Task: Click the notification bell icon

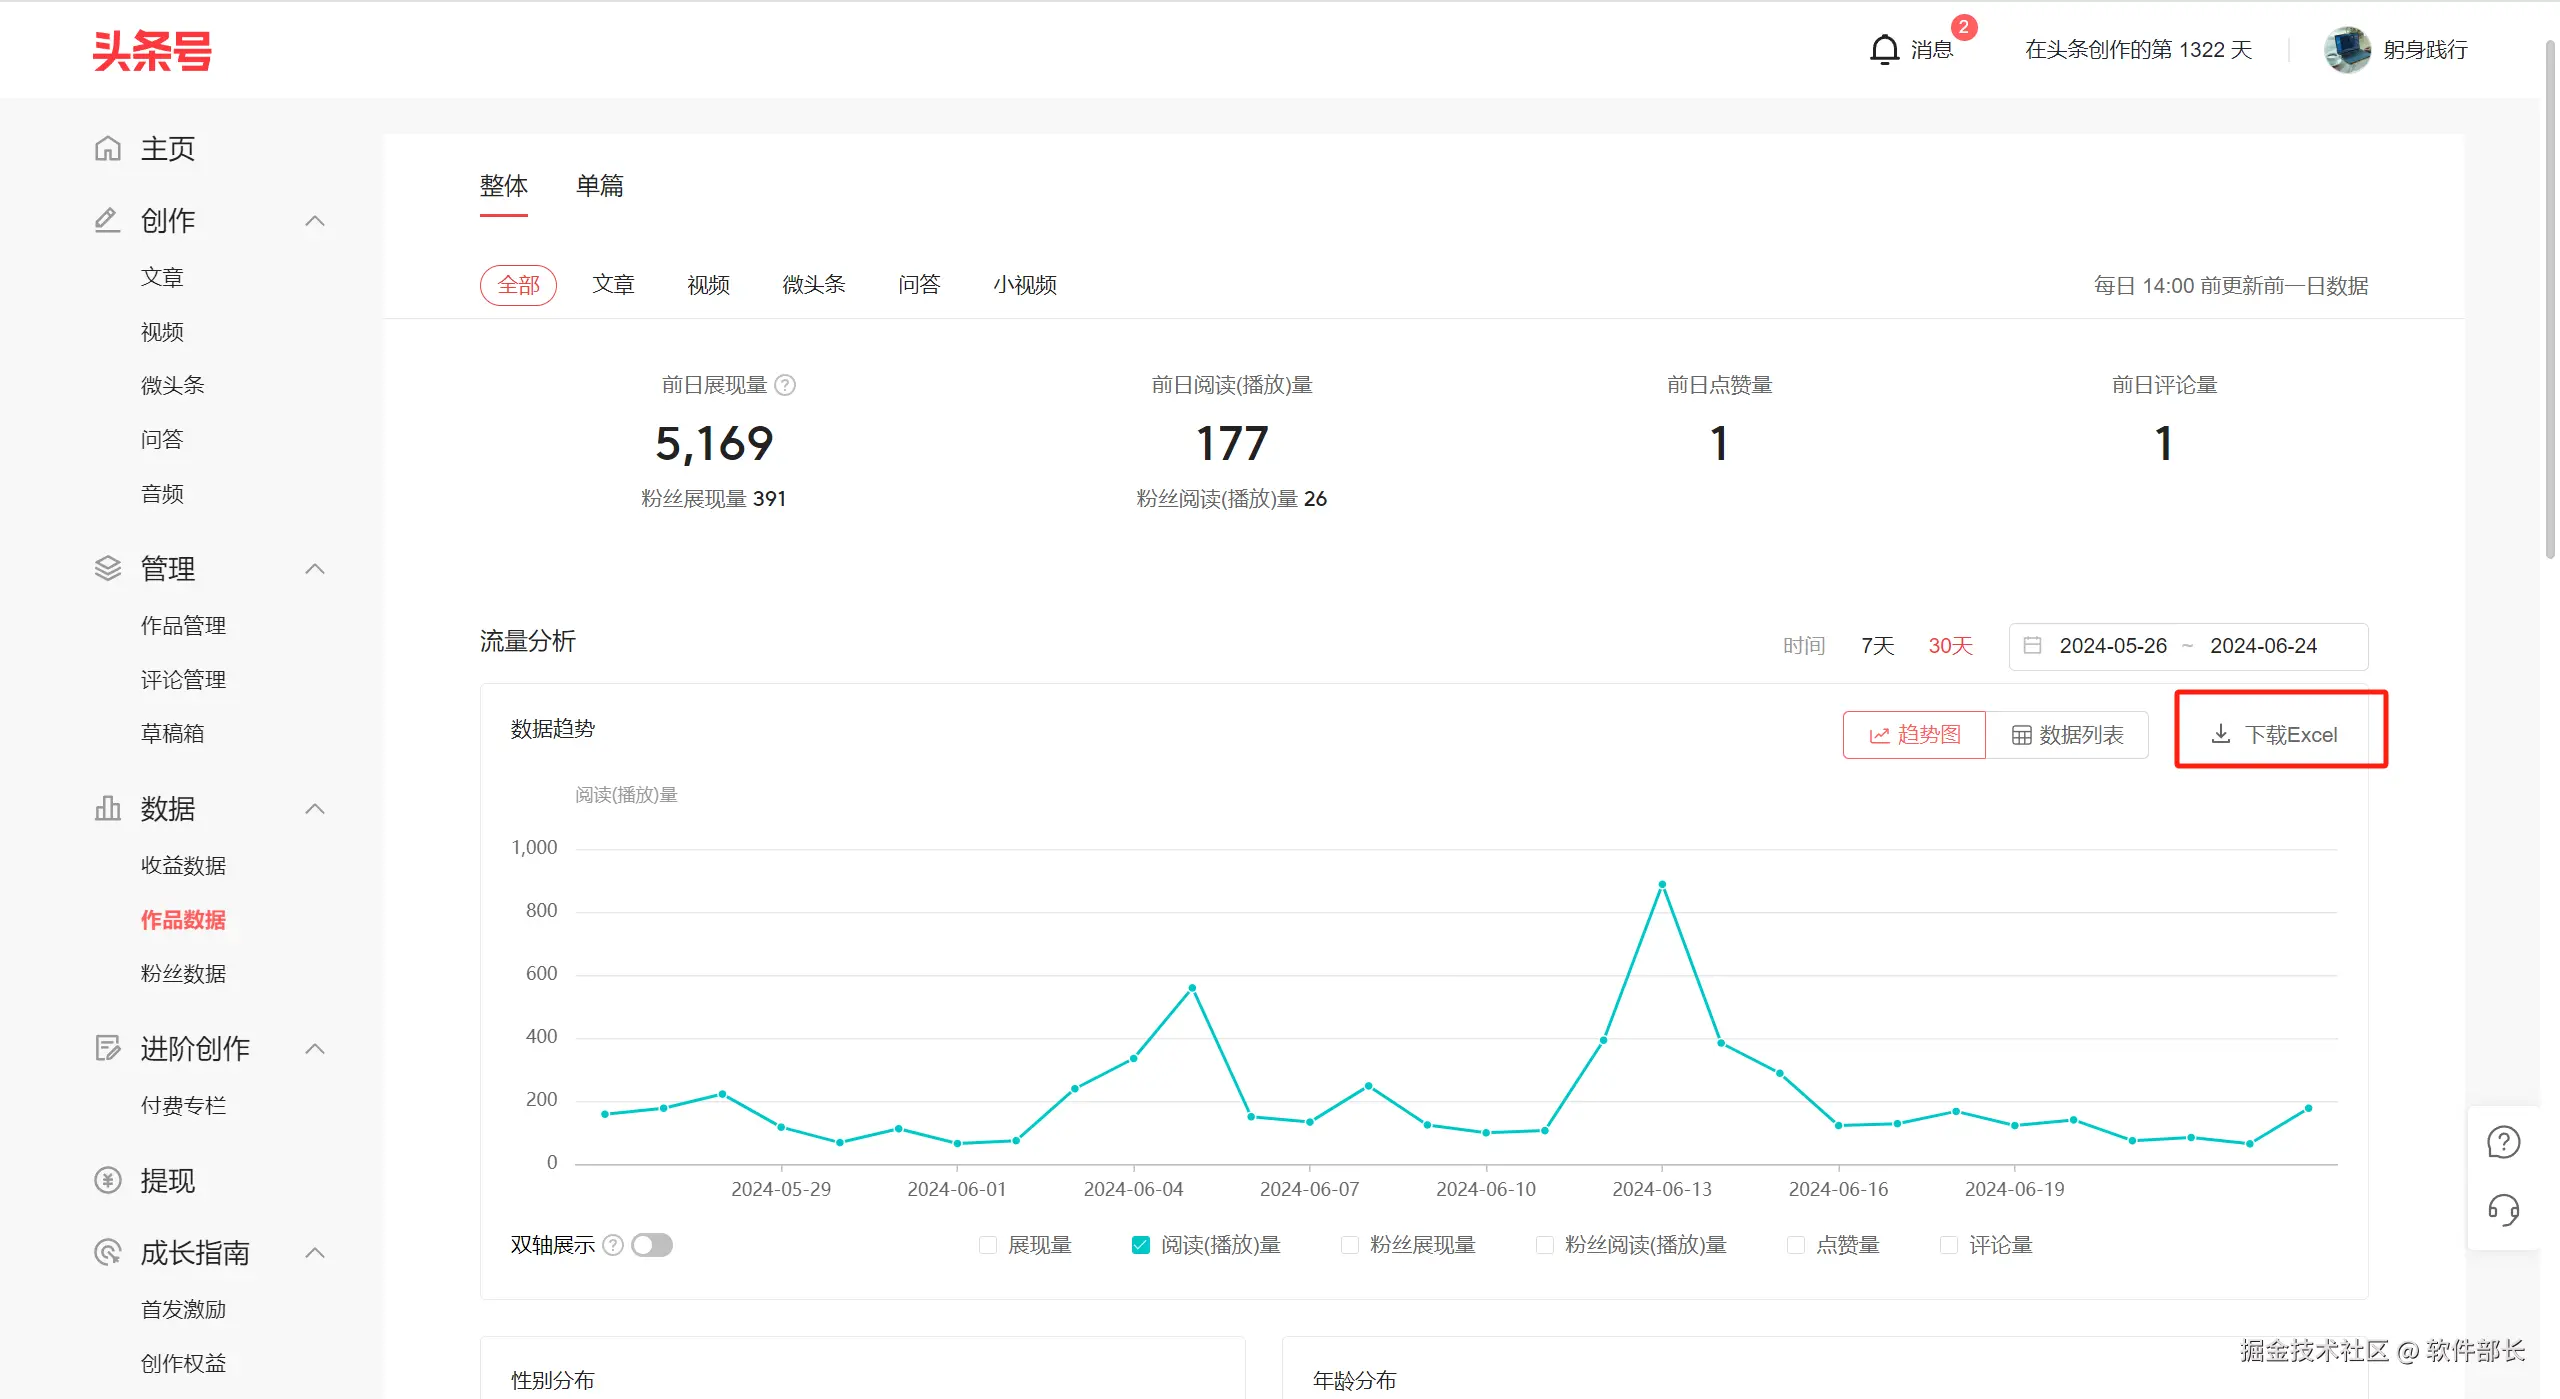Action: [x=1884, y=49]
